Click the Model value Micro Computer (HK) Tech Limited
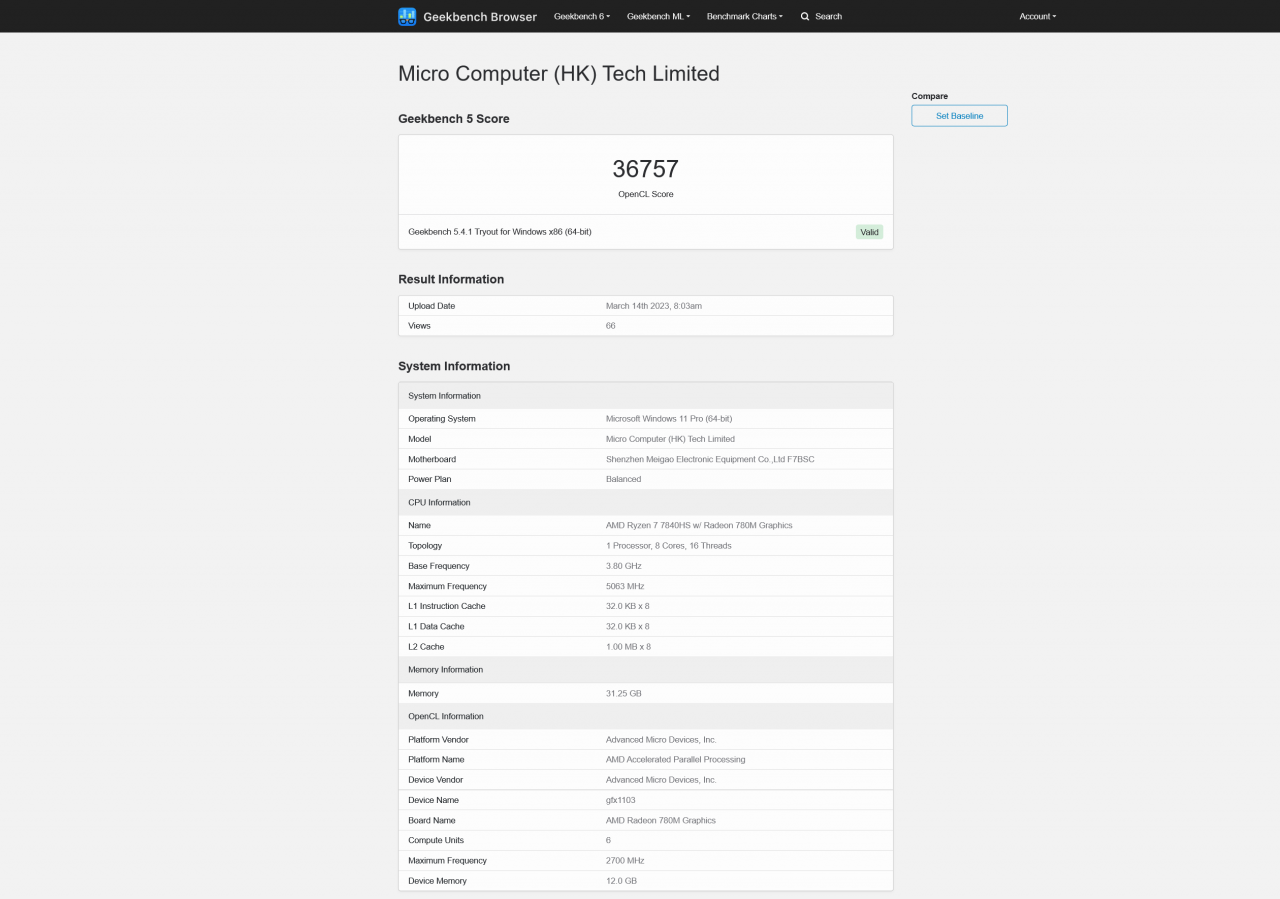 pos(670,439)
